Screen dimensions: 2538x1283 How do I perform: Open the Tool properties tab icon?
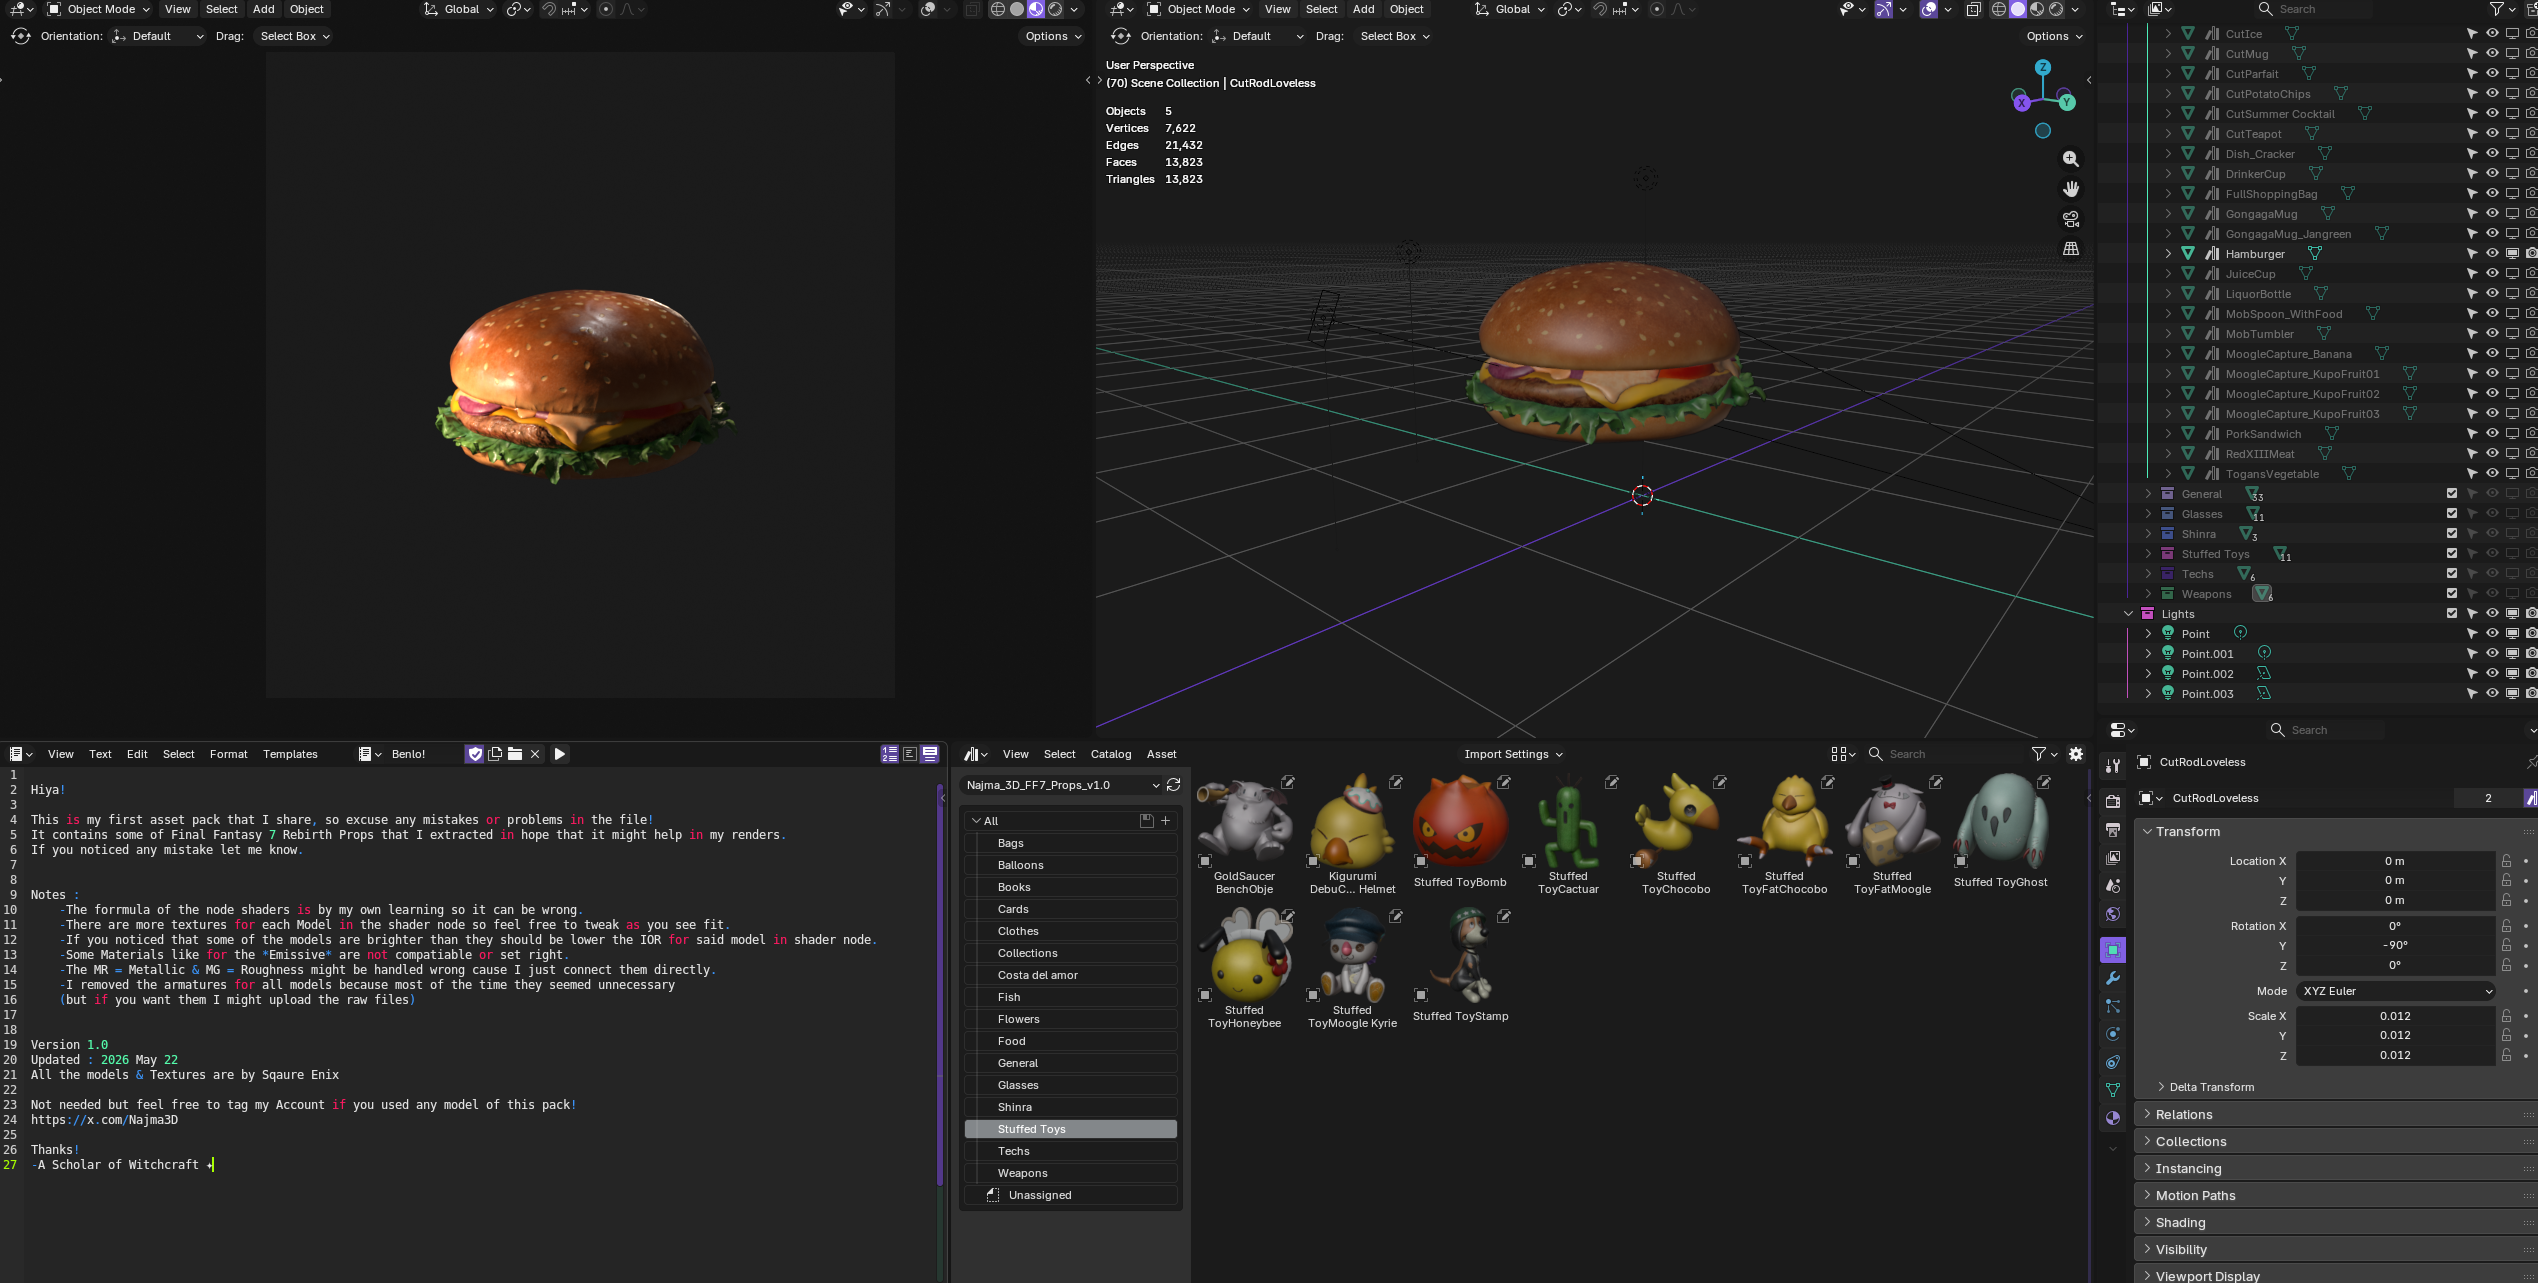click(x=2113, y=766)
